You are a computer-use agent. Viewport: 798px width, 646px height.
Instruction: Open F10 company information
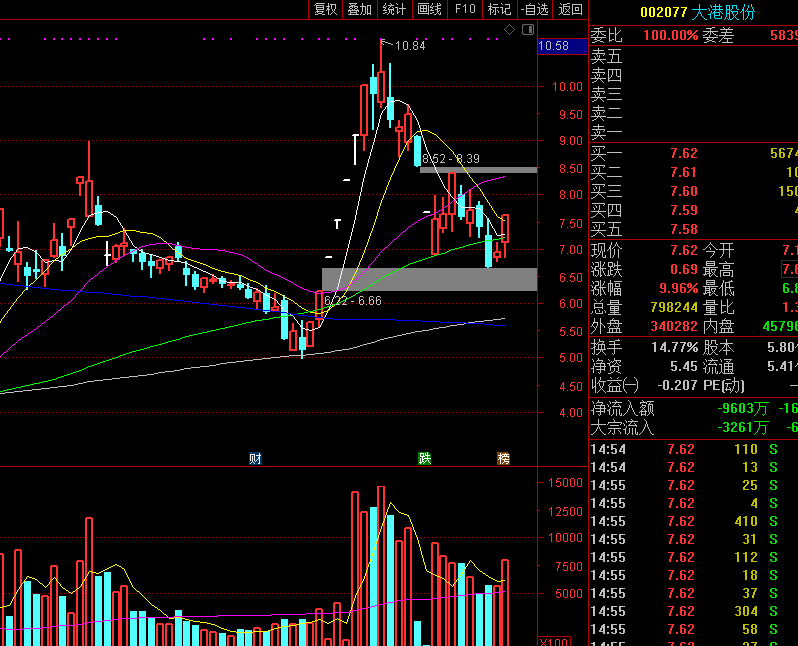[x=465, y=10]
